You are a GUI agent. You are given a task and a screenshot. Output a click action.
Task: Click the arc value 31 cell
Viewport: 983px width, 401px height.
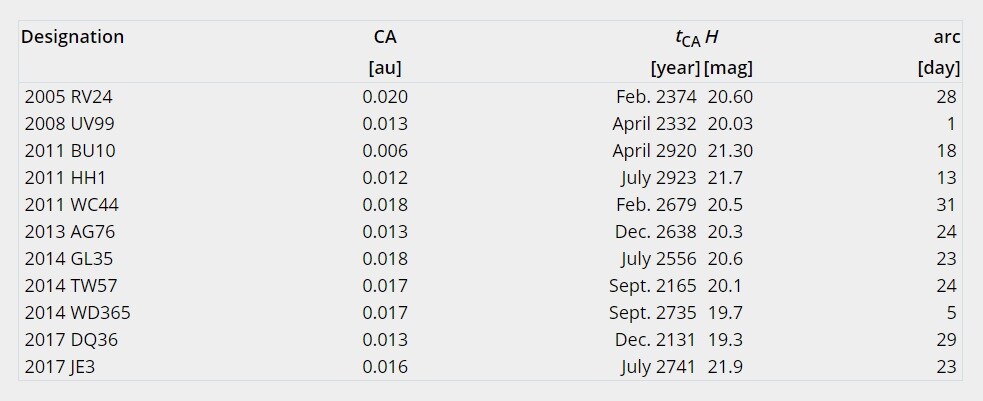click(x=946, y=205)
